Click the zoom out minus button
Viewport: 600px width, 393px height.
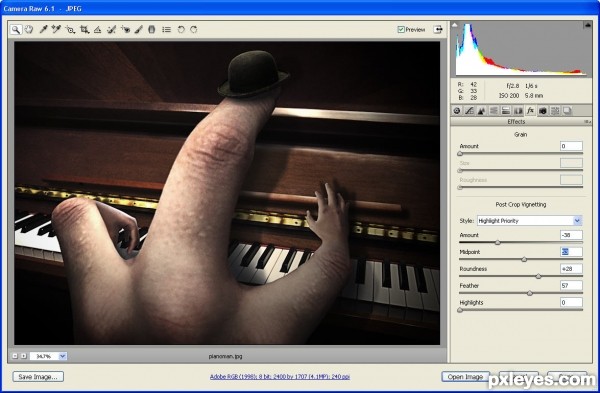pyautogui.click(x=15, y=356)
